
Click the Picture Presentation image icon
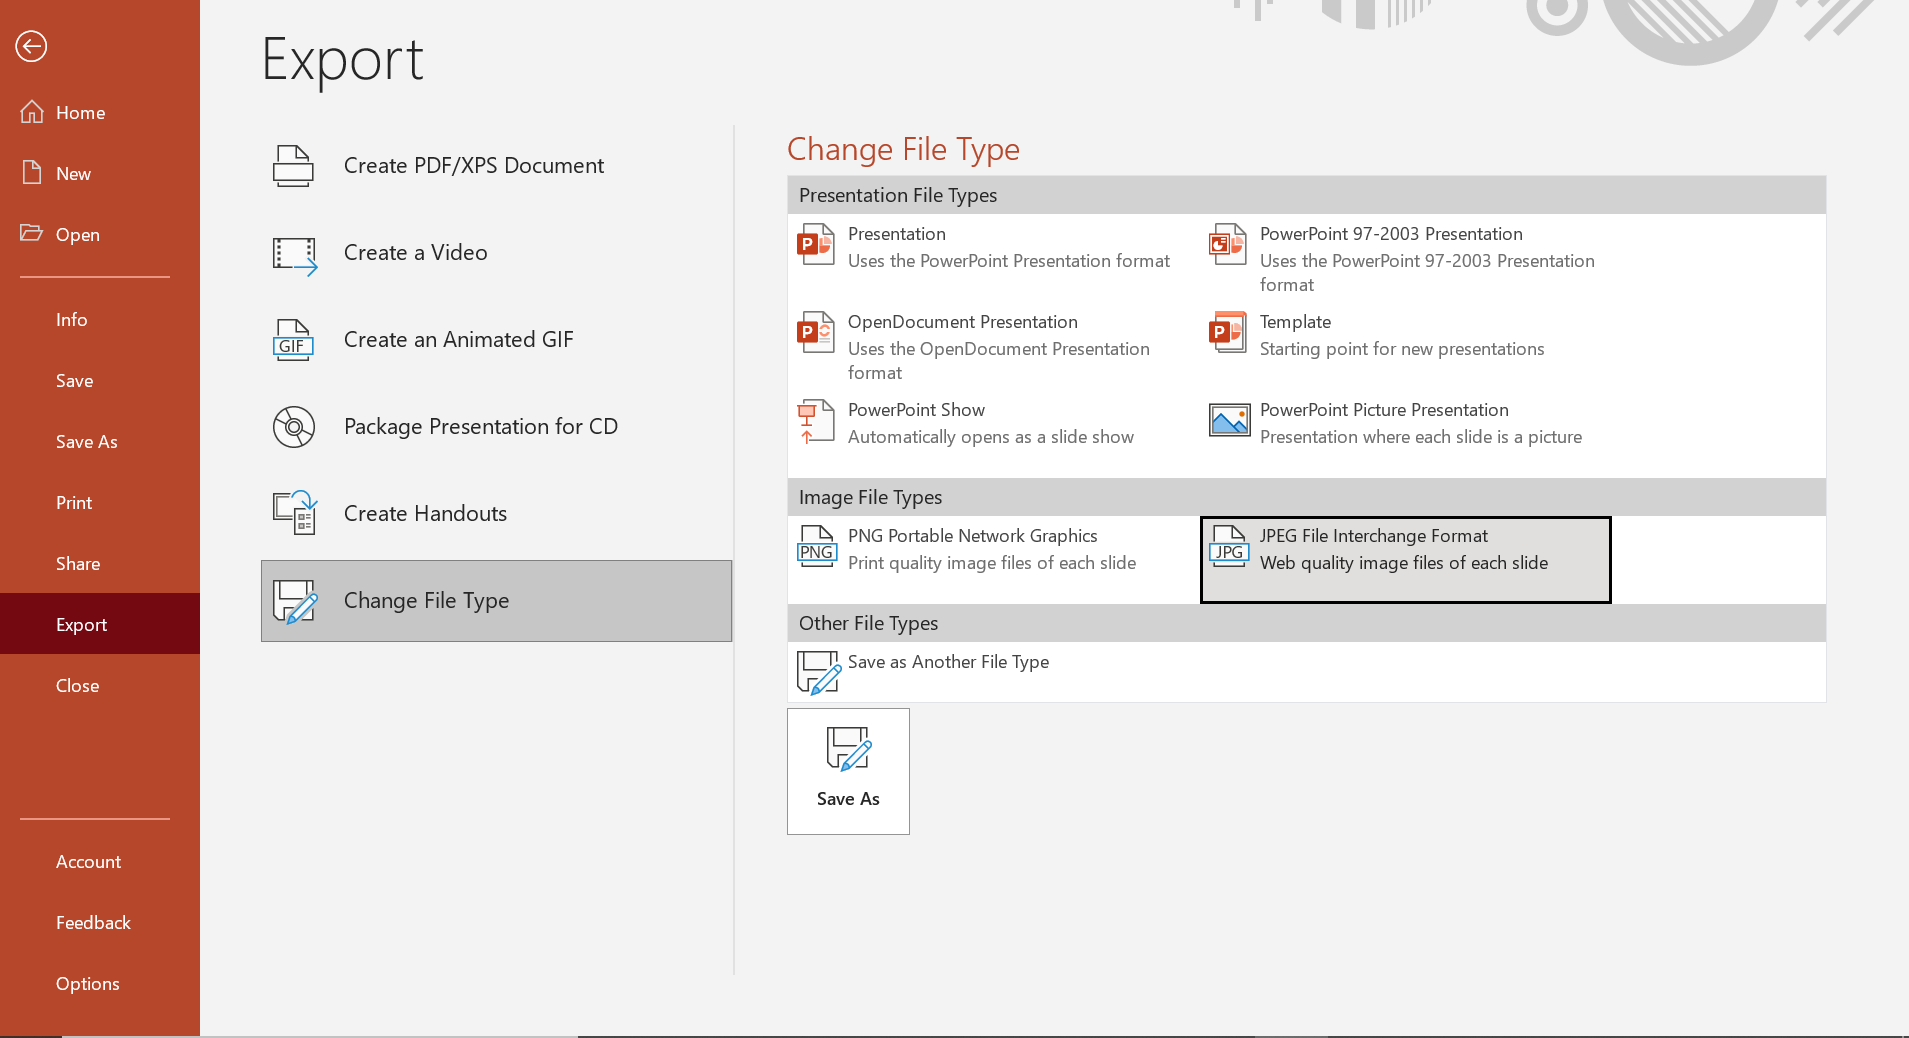(1229, 420)
